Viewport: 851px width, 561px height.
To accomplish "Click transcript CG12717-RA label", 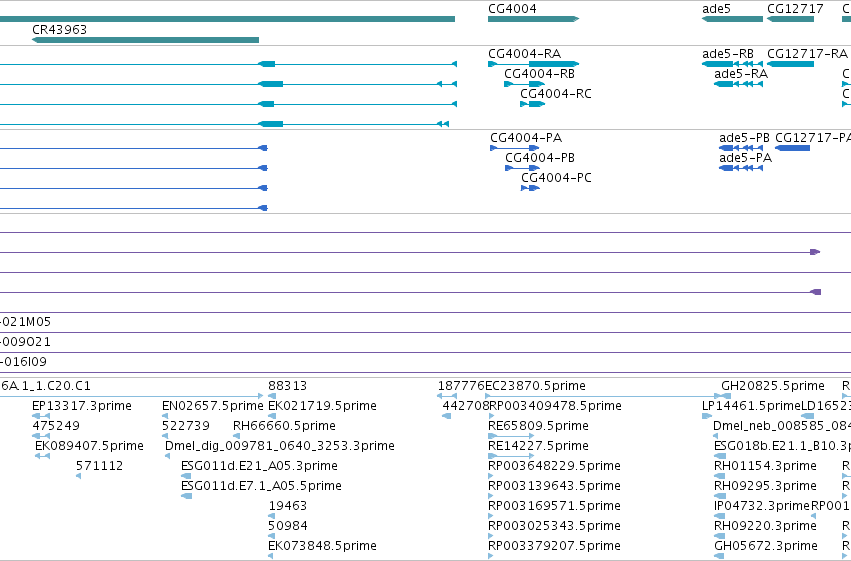I will (807, 54).
